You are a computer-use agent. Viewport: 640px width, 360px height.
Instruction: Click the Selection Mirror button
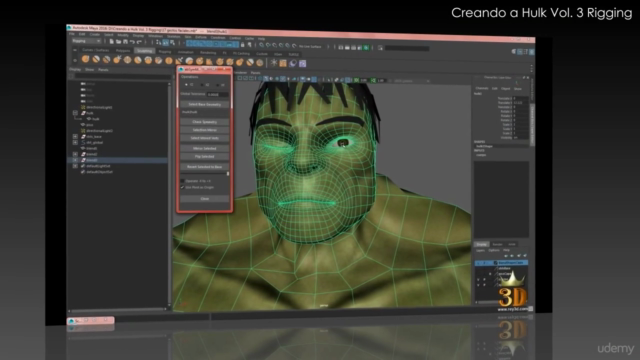coord(204,130)
